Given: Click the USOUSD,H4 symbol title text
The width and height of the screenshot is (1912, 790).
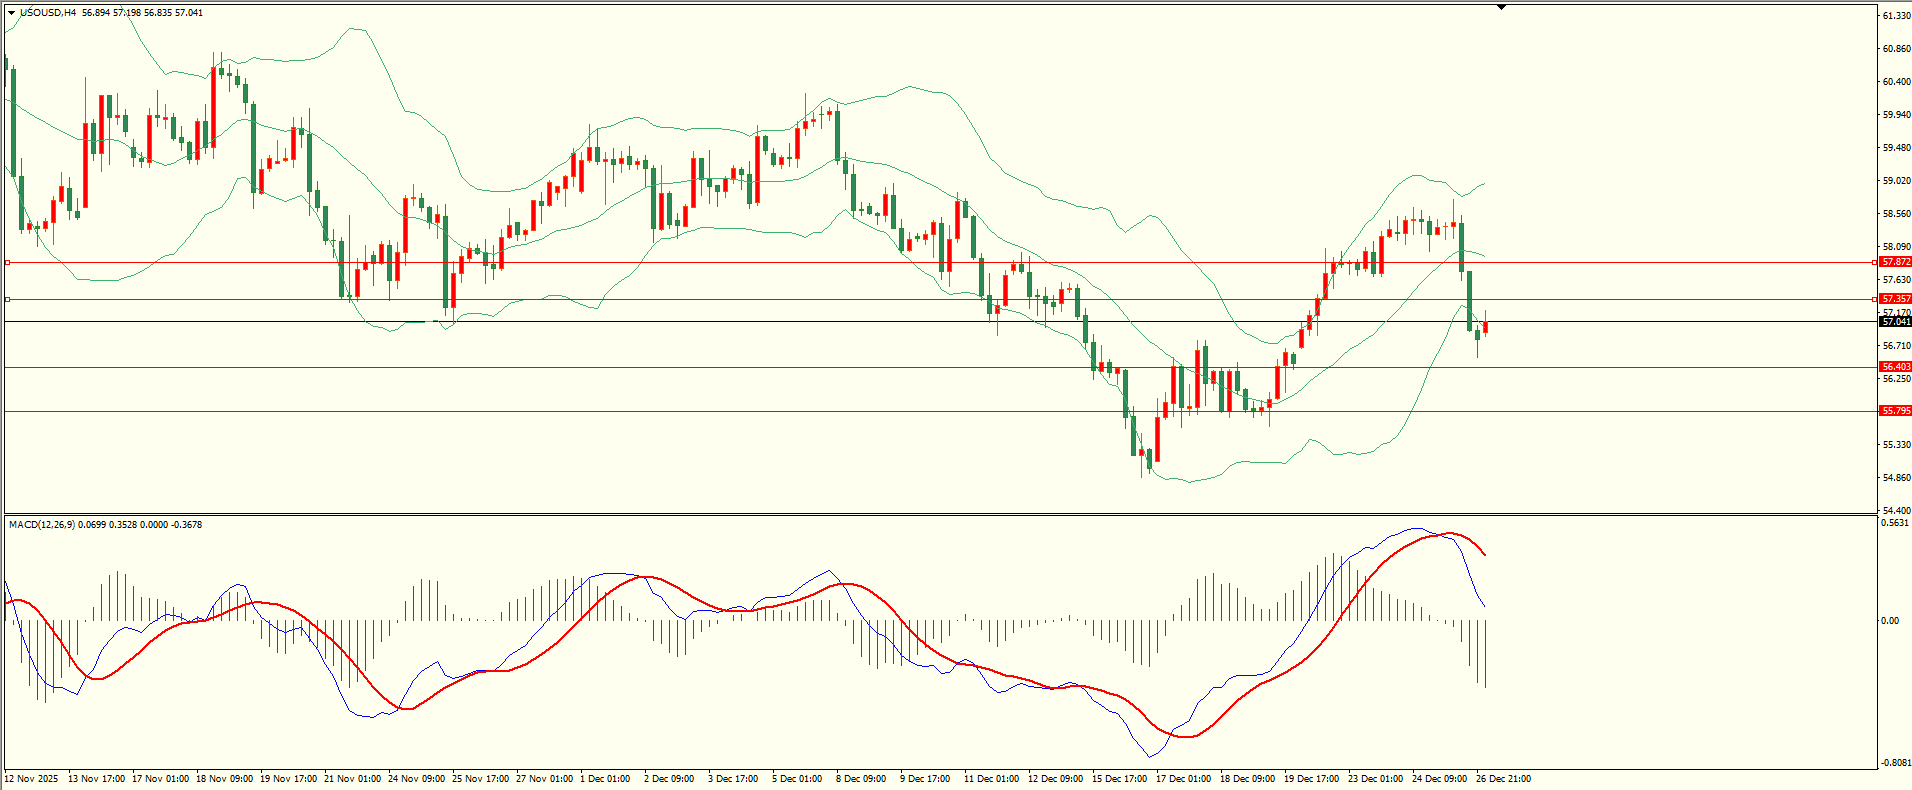Looking at the screenshot, I should (48, 13).
